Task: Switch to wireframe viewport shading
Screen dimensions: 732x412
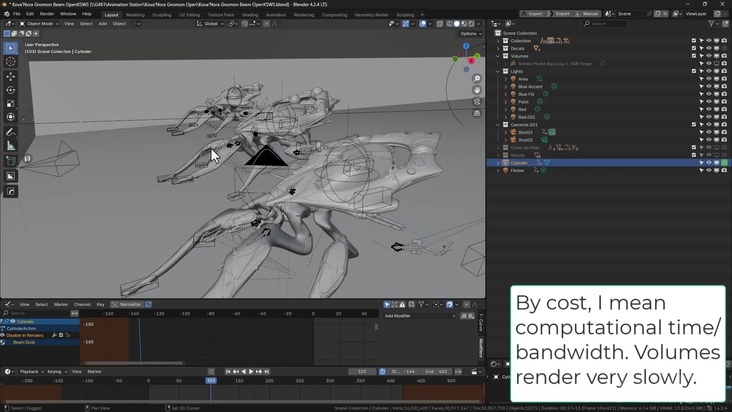Action: pos(449,23)
